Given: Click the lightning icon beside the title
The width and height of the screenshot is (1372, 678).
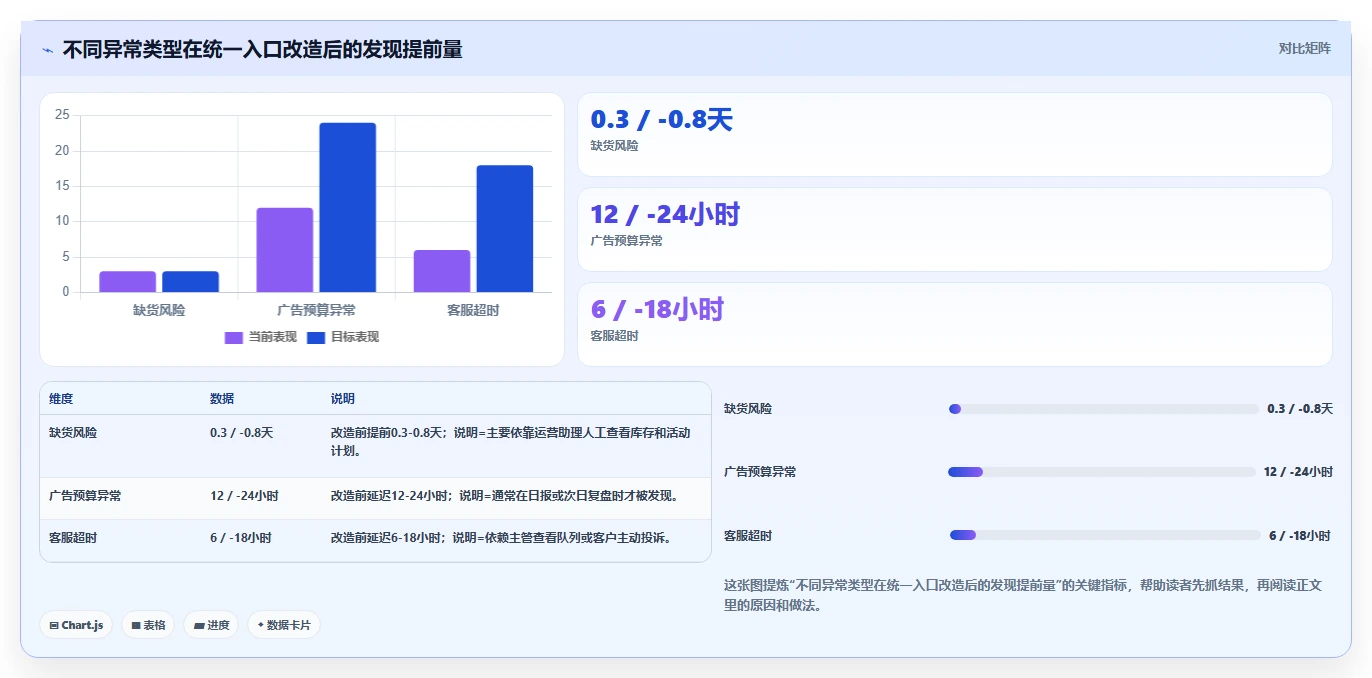Looking at the screenshot, I should (47, 50).
